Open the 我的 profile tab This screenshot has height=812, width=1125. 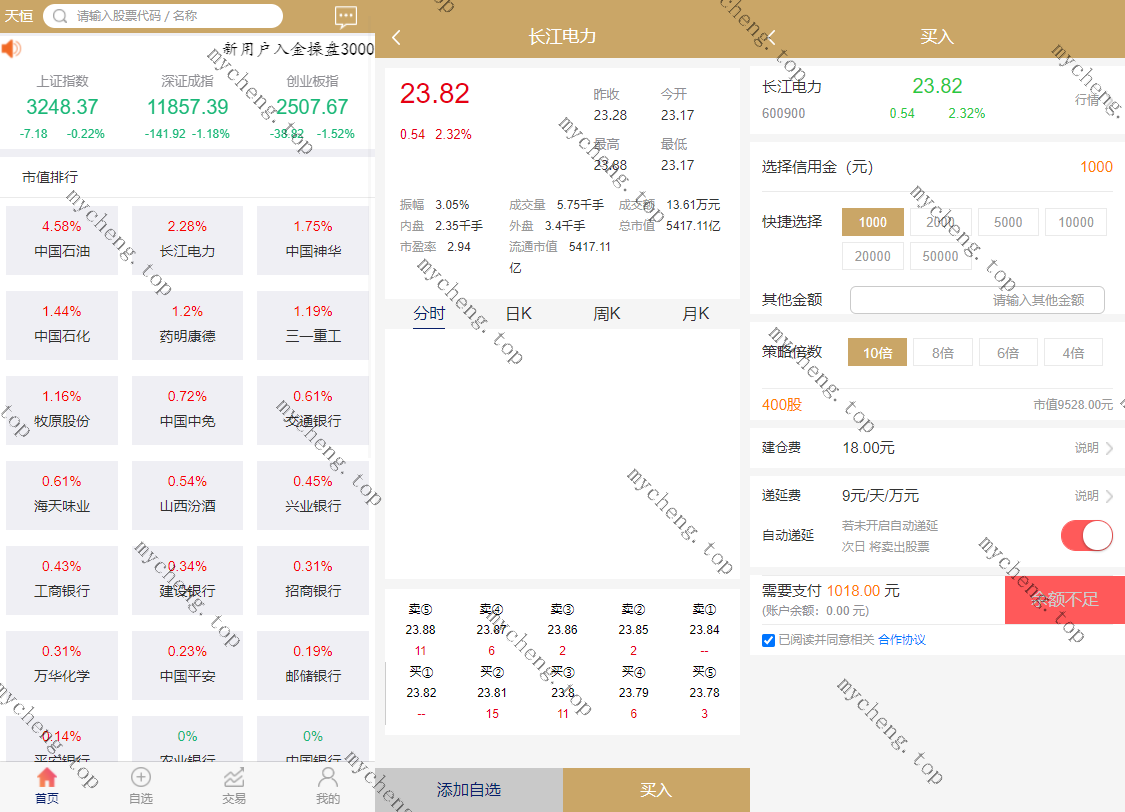328,786
